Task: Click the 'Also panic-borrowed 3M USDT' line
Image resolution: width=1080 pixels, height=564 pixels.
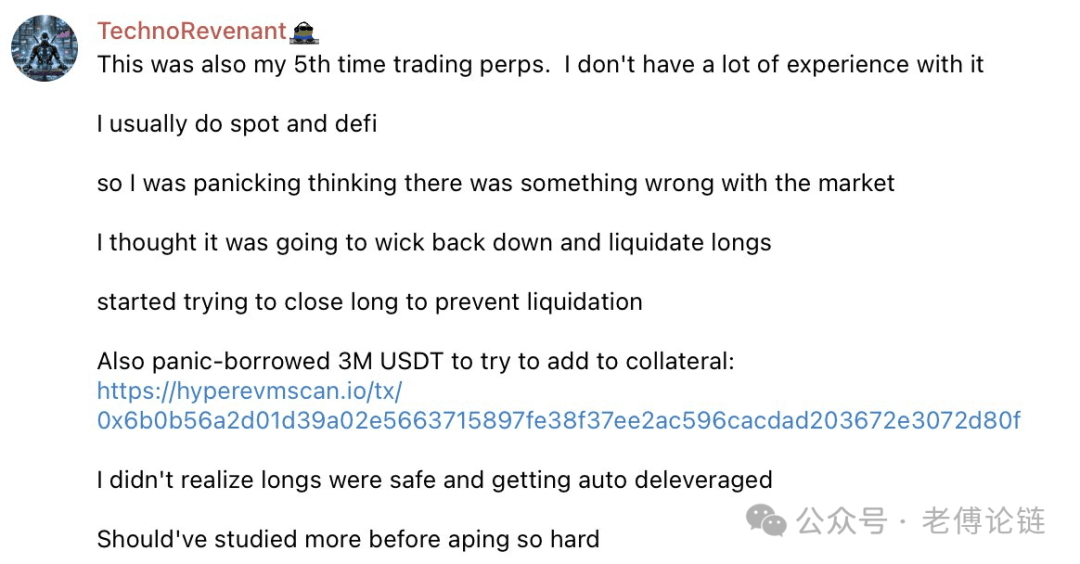Action: click(x=416, y=362)
